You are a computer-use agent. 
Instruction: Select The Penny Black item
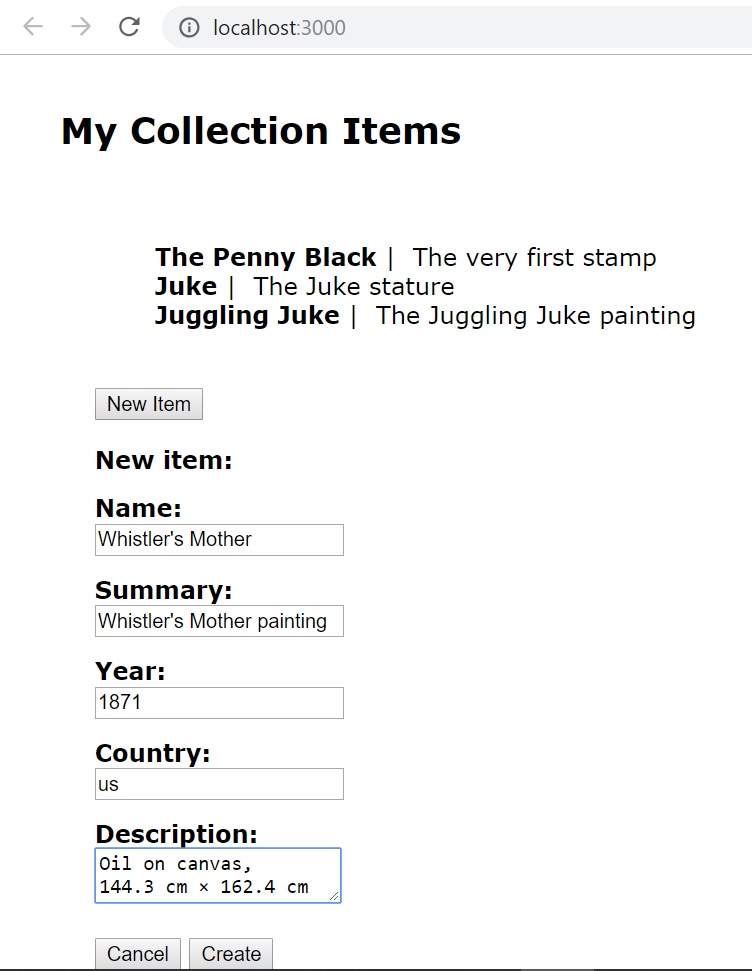pos(265,258)
